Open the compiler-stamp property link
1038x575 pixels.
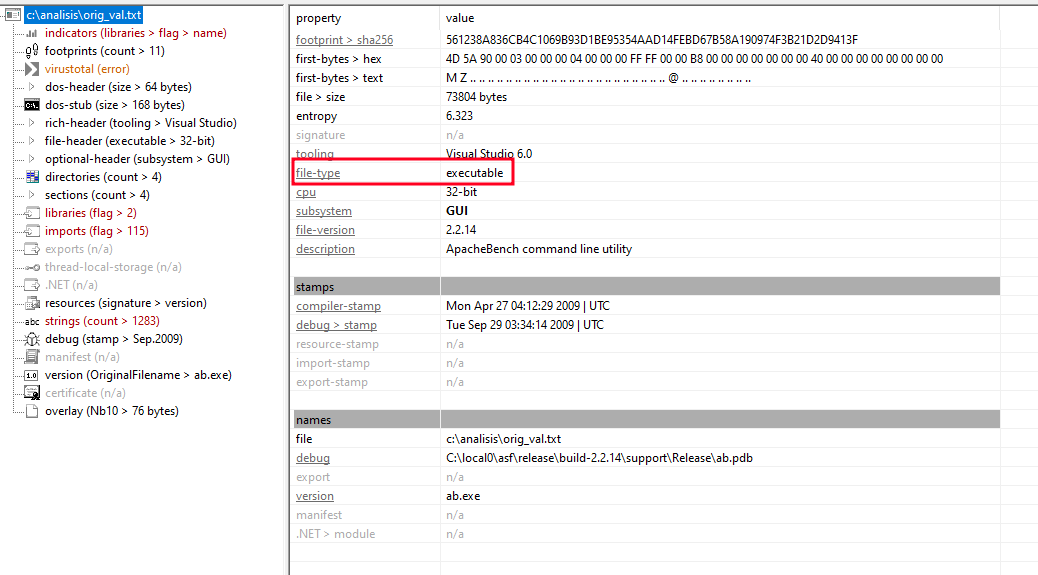click(338, 306)
